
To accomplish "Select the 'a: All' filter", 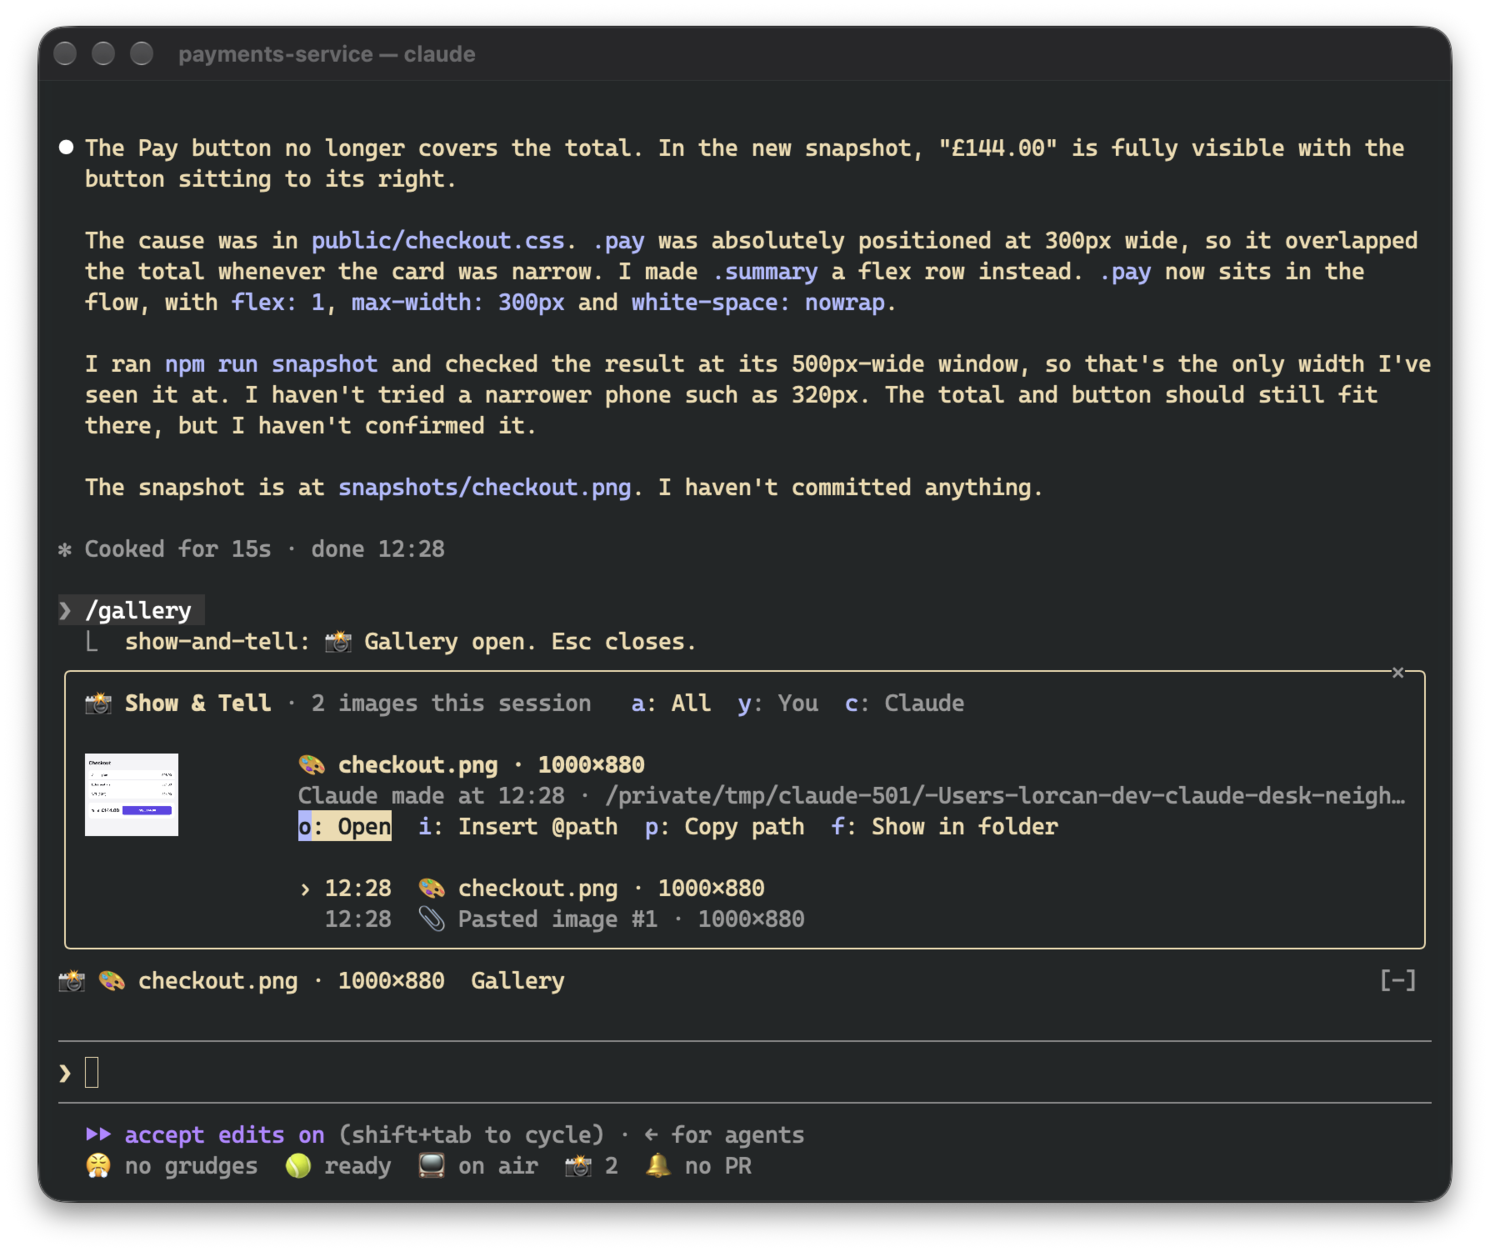I will click(671, 704).
